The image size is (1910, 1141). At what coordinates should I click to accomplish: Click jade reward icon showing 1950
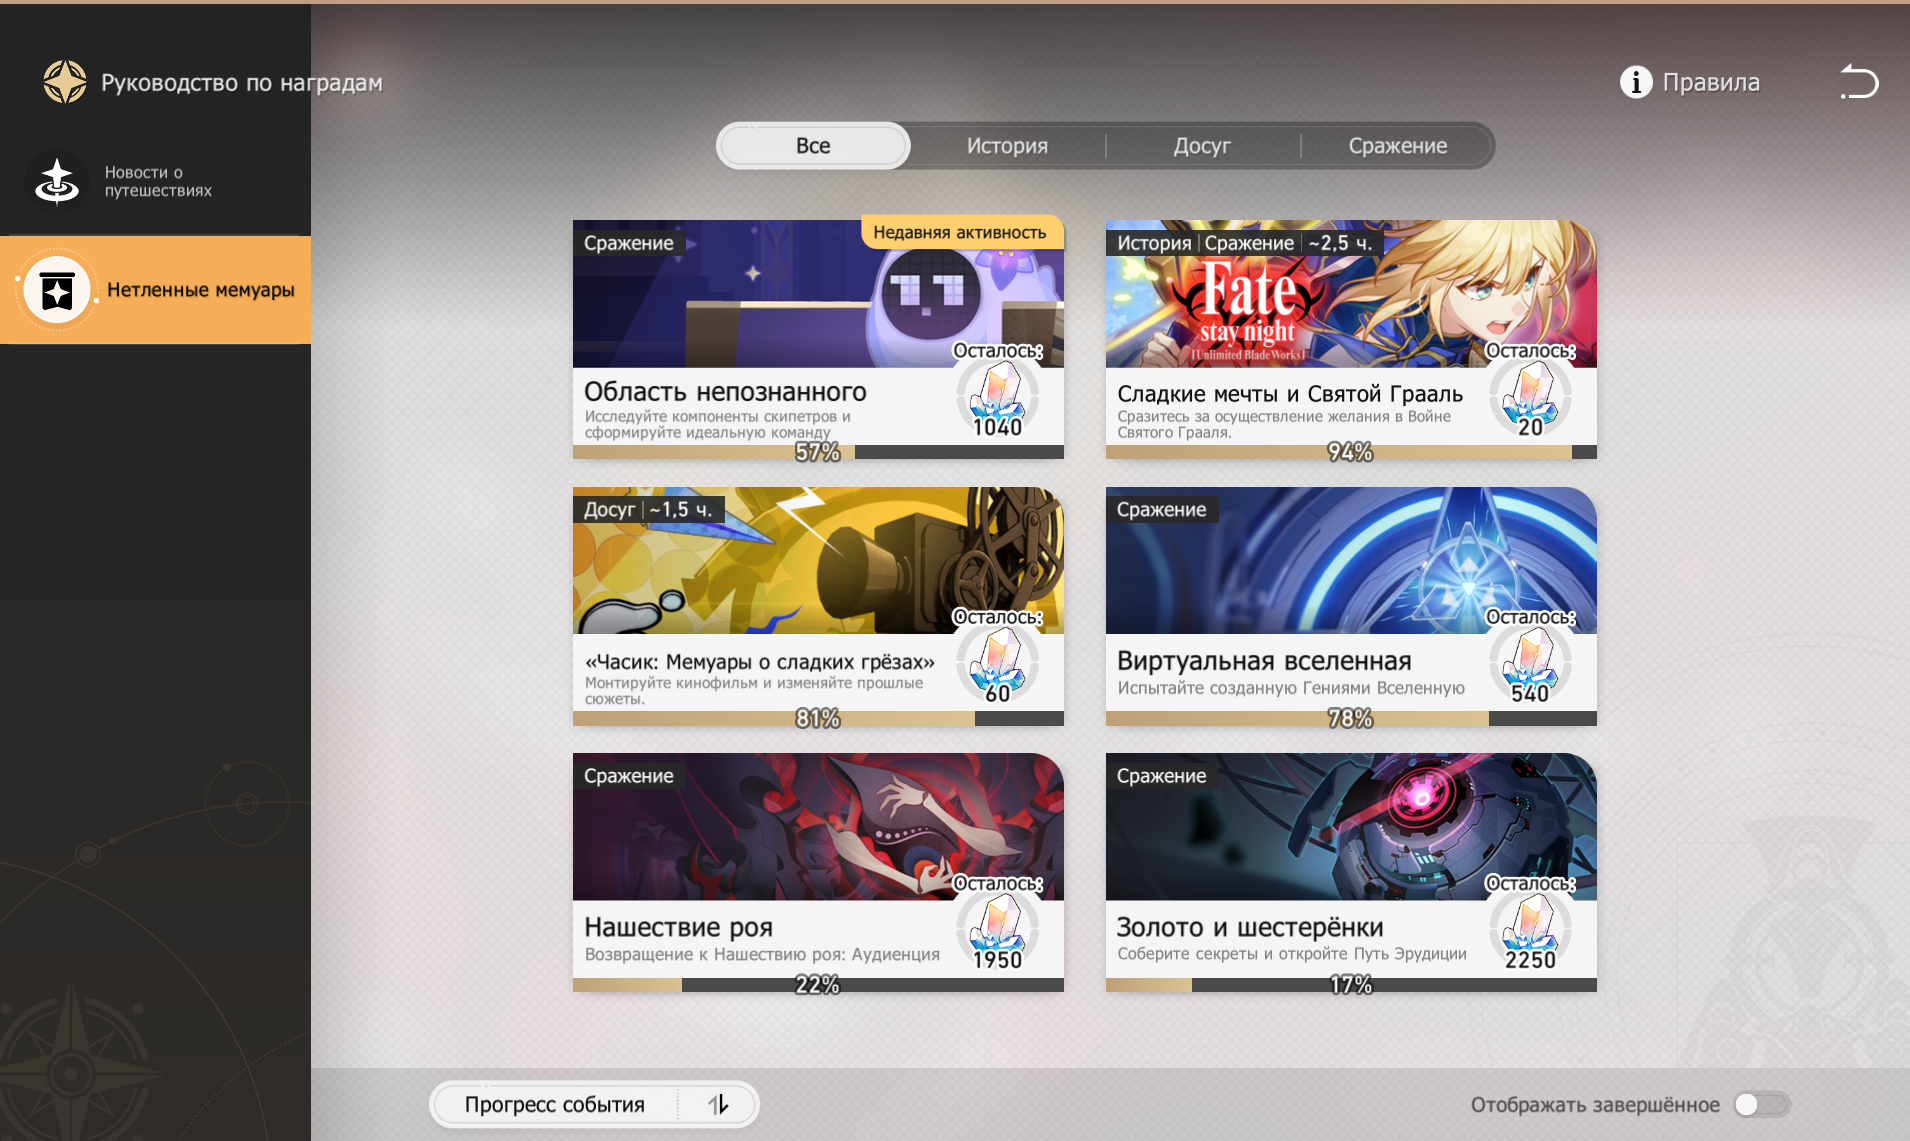[x=998, y=933]
